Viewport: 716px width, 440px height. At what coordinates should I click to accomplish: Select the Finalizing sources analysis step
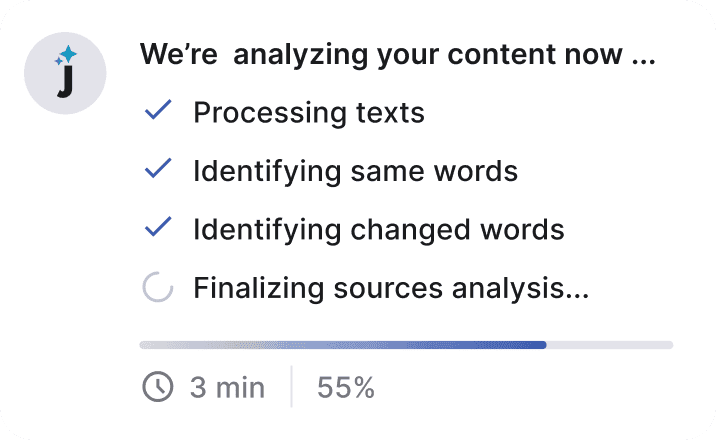tap(391, 288)
